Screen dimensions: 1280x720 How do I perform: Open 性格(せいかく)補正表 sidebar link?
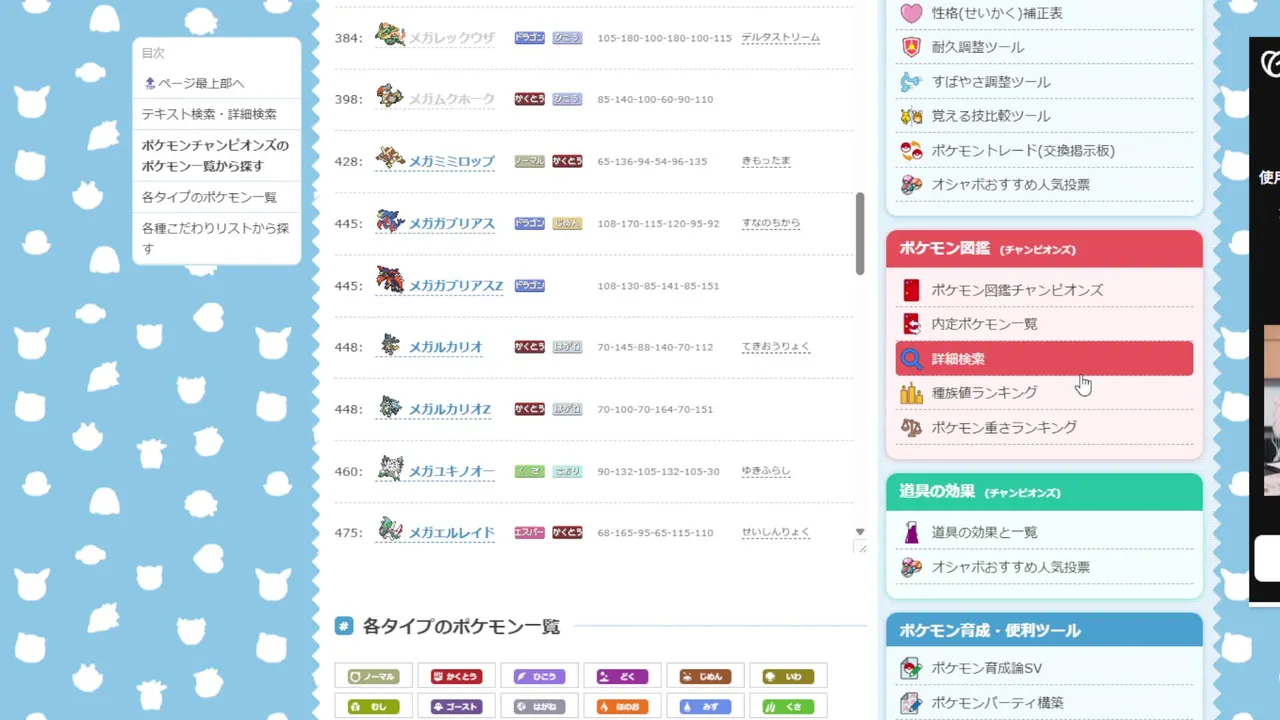pos(997,13)
